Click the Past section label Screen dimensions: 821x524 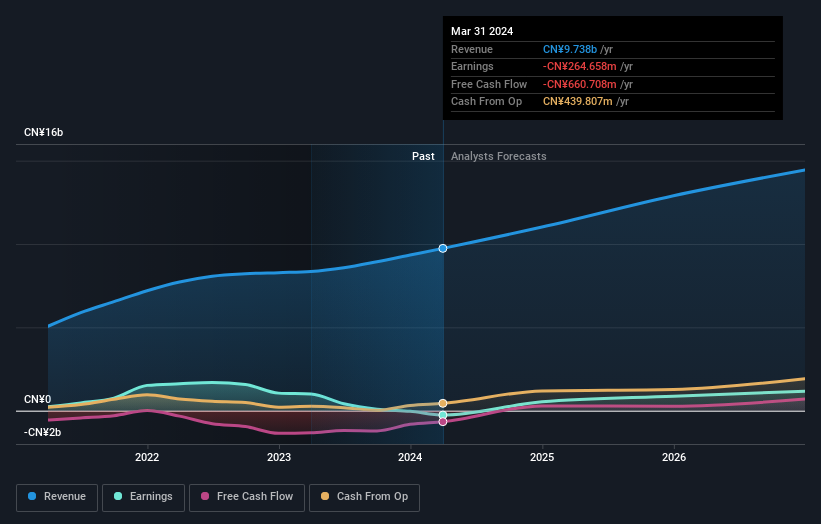[423, 156]
